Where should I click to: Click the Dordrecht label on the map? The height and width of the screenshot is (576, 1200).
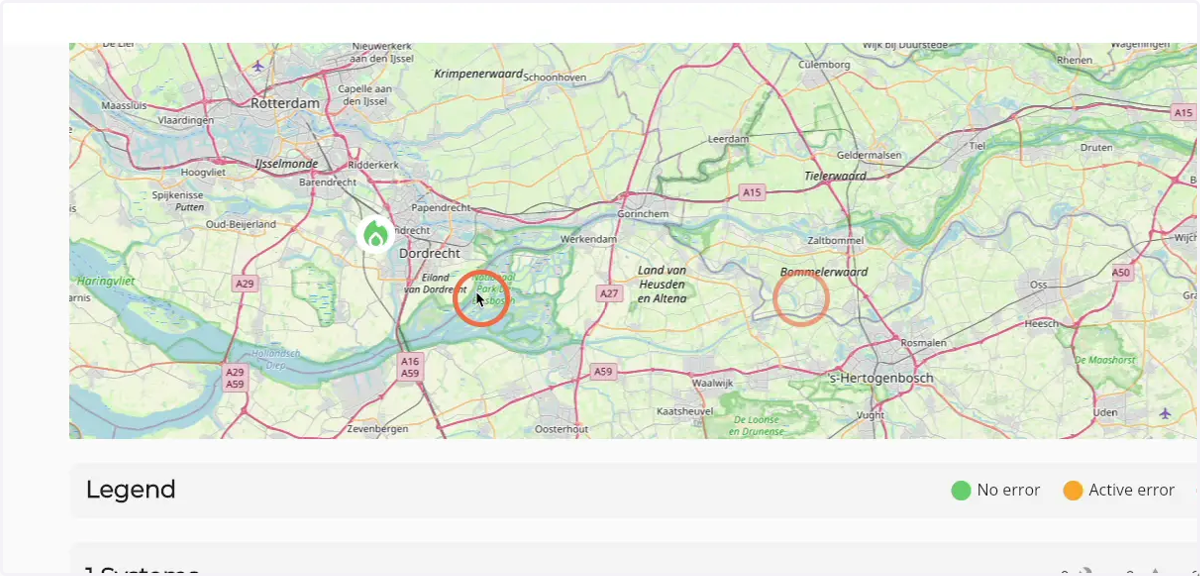428,254
